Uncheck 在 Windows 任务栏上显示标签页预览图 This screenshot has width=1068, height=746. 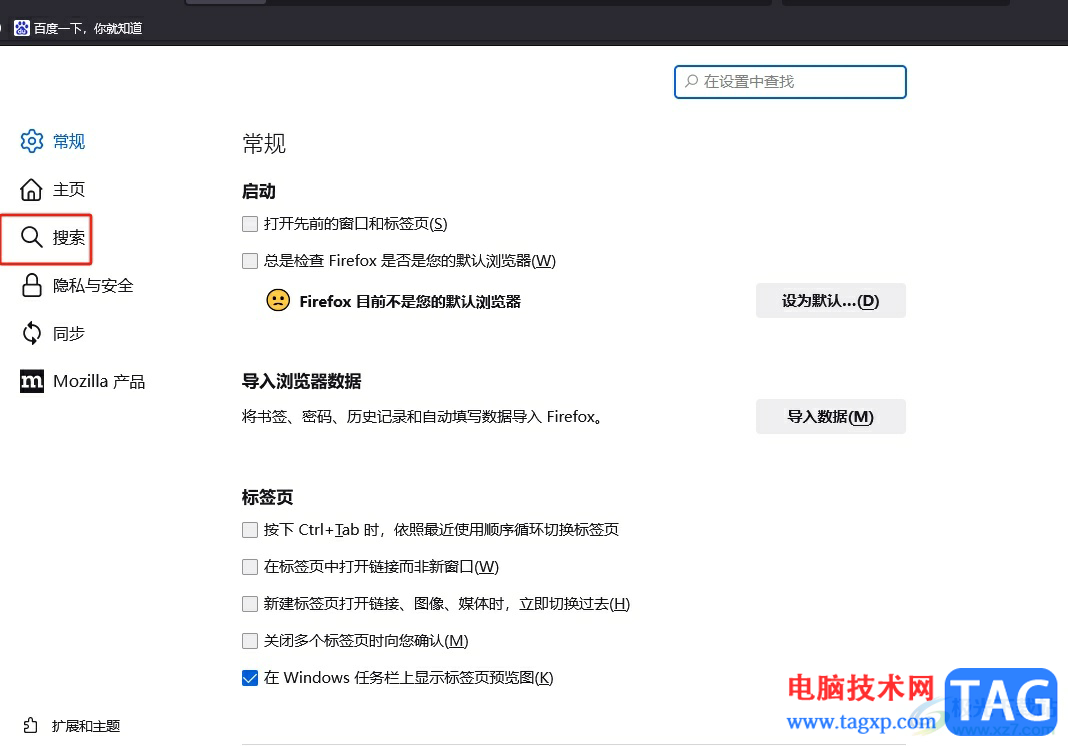point(249,677)
